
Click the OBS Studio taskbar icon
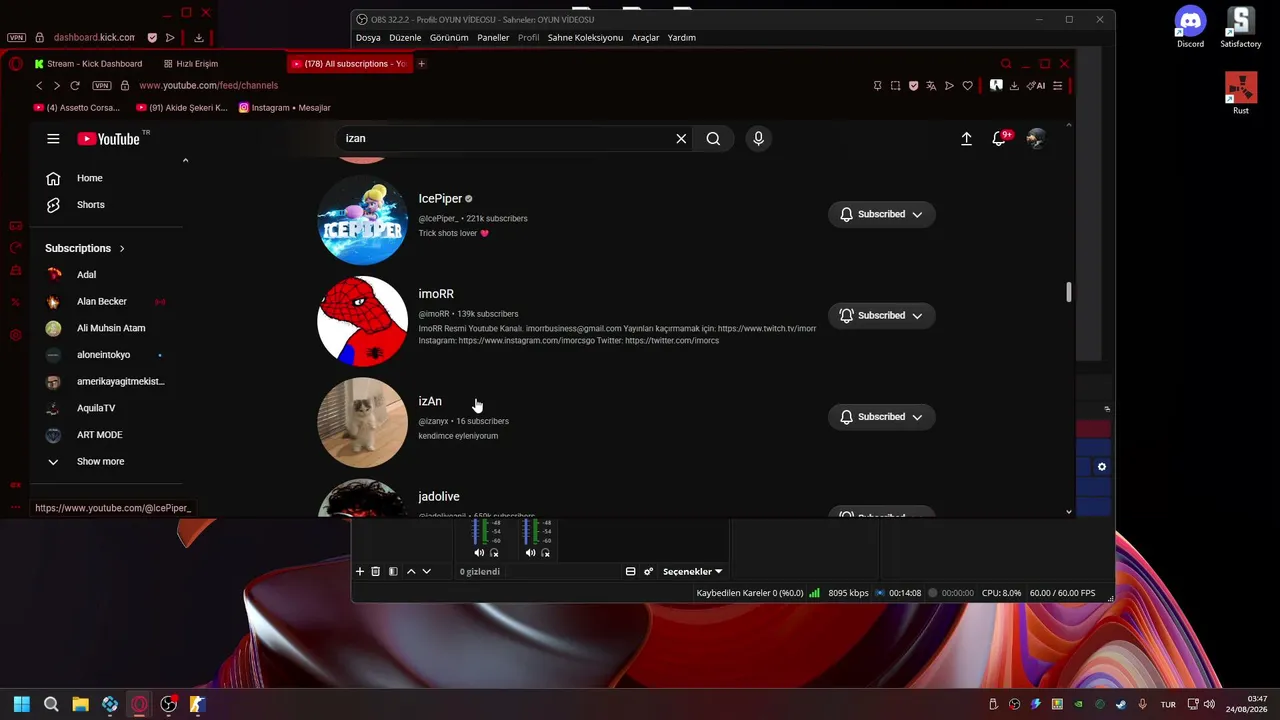click(169, 704)
